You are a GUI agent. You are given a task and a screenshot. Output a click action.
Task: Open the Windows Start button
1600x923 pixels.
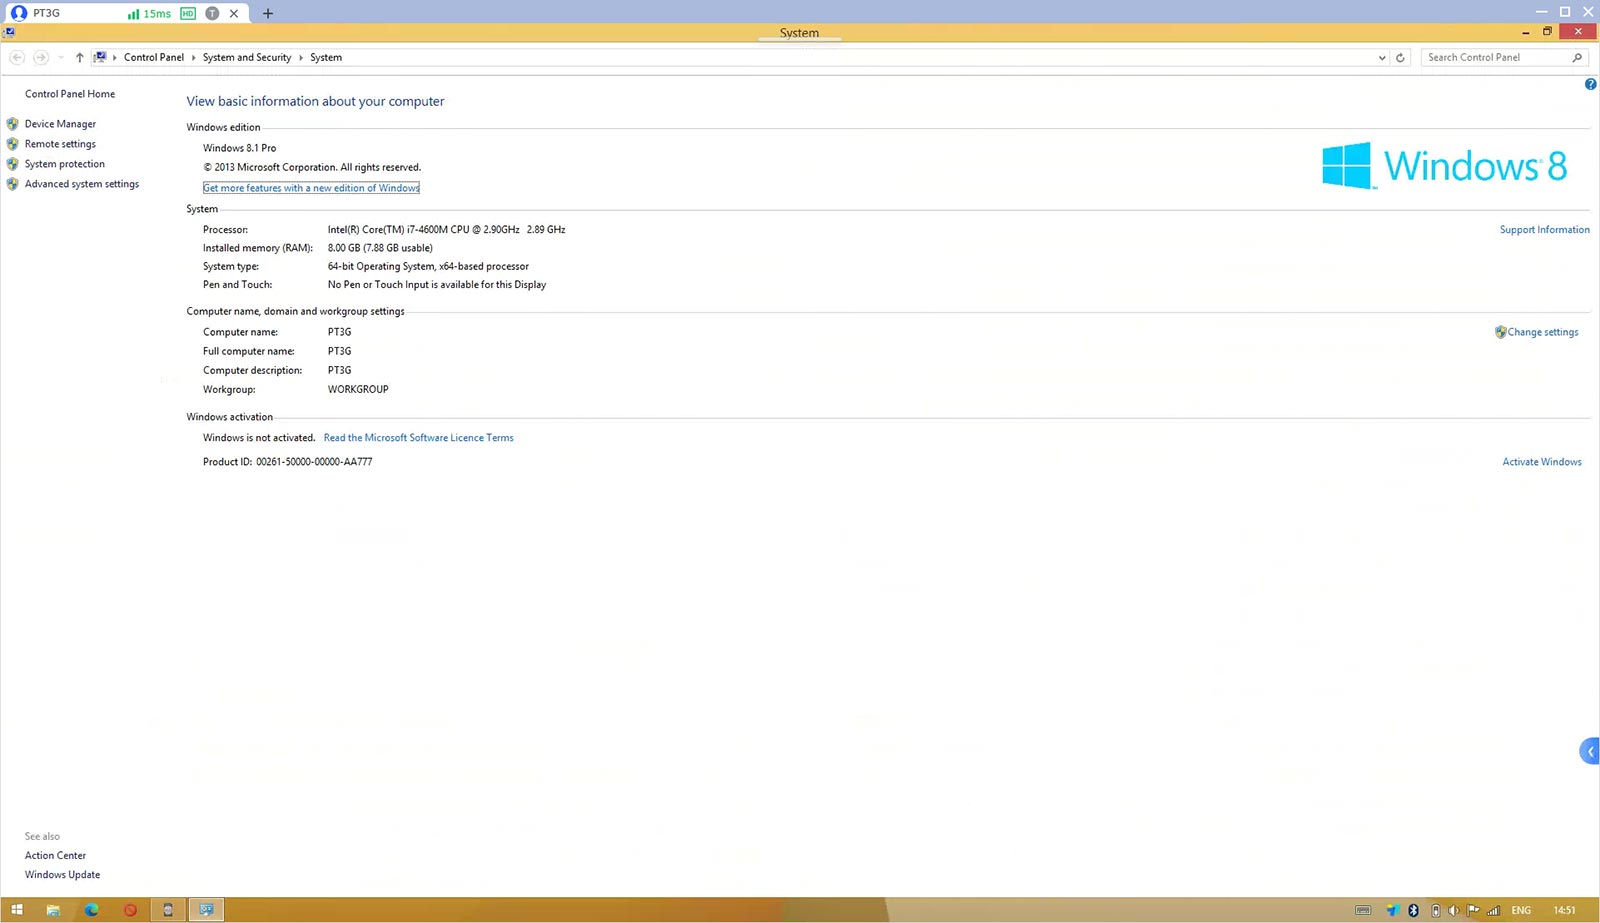[x=16, y=910]
